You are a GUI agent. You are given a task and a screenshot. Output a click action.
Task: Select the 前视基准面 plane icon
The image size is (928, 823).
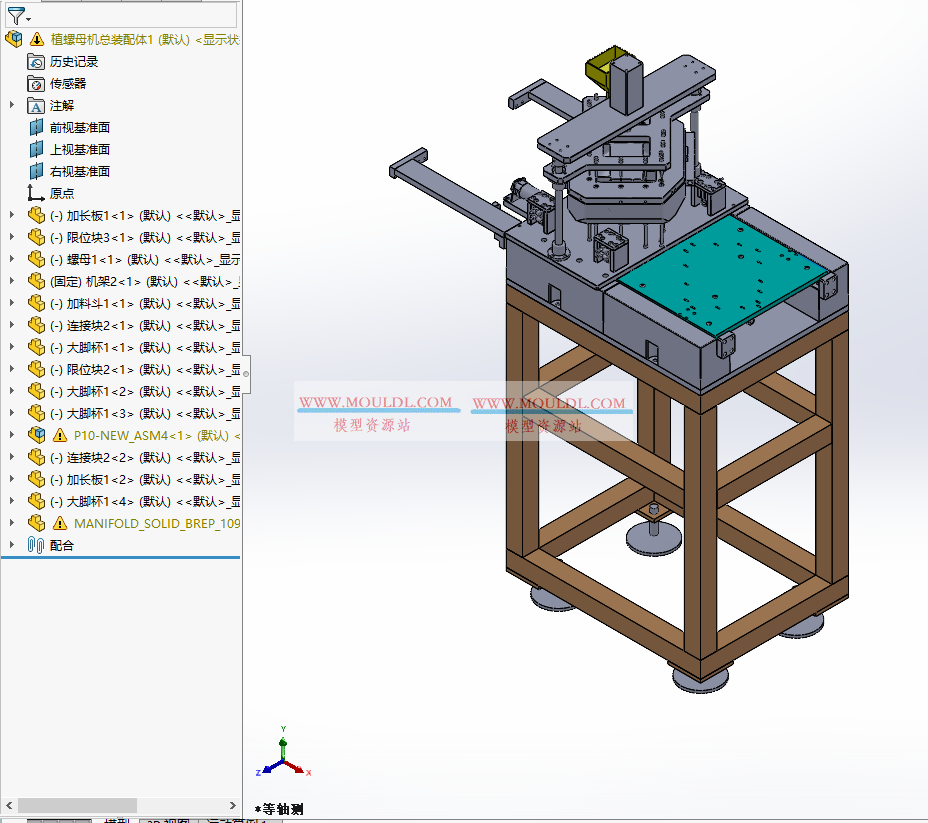(x=35, y=127)
